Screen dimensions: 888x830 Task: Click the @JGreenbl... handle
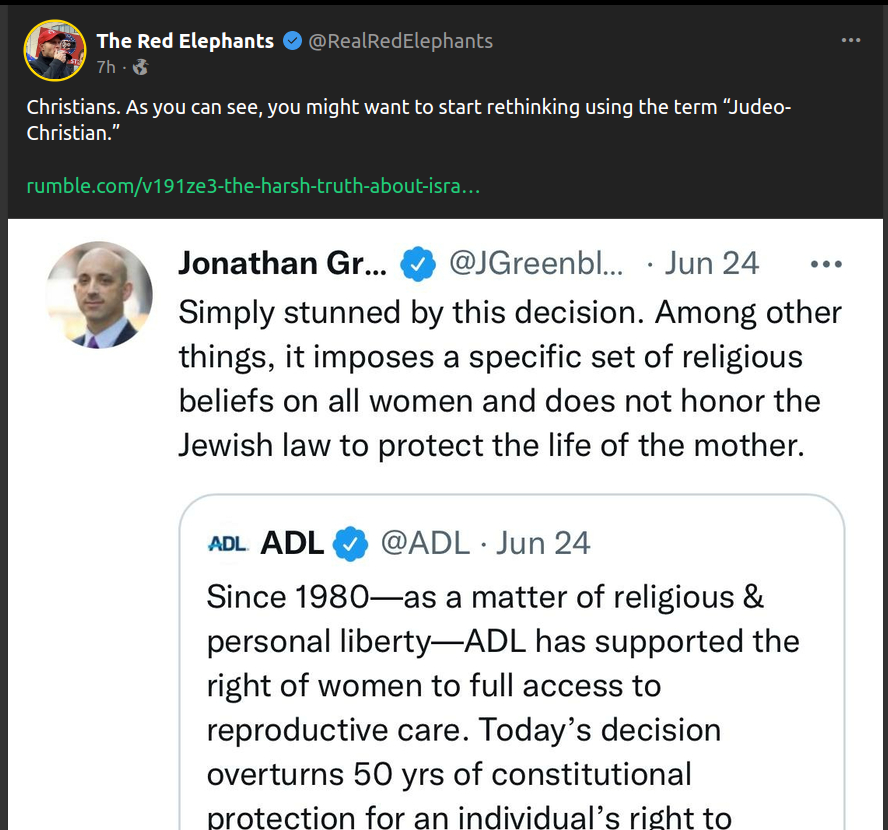(x=536, y=263)
